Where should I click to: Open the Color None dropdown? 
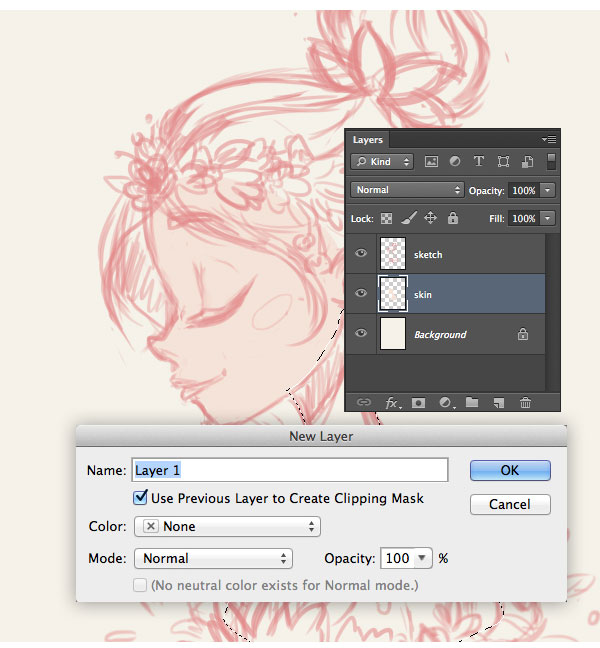tap(227, 526)
